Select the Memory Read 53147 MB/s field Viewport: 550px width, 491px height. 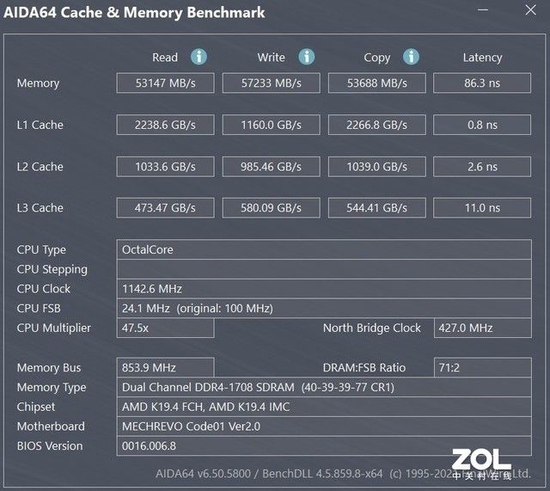(165, 83)
